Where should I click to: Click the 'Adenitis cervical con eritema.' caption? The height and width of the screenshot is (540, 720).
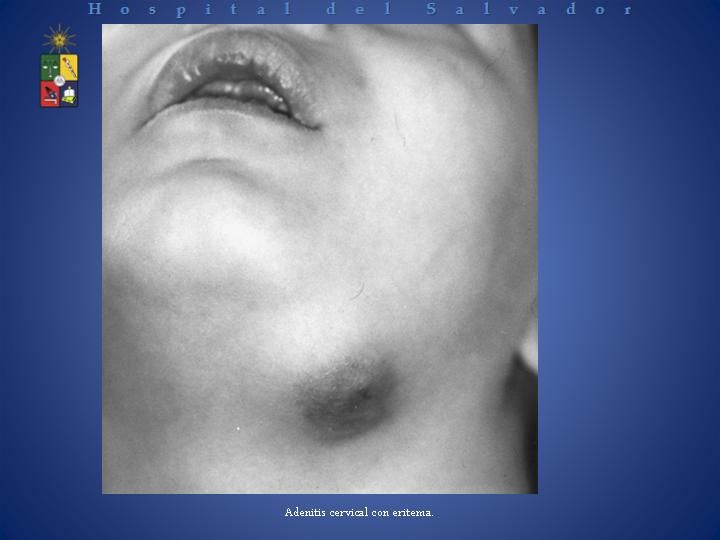point(359,512)
